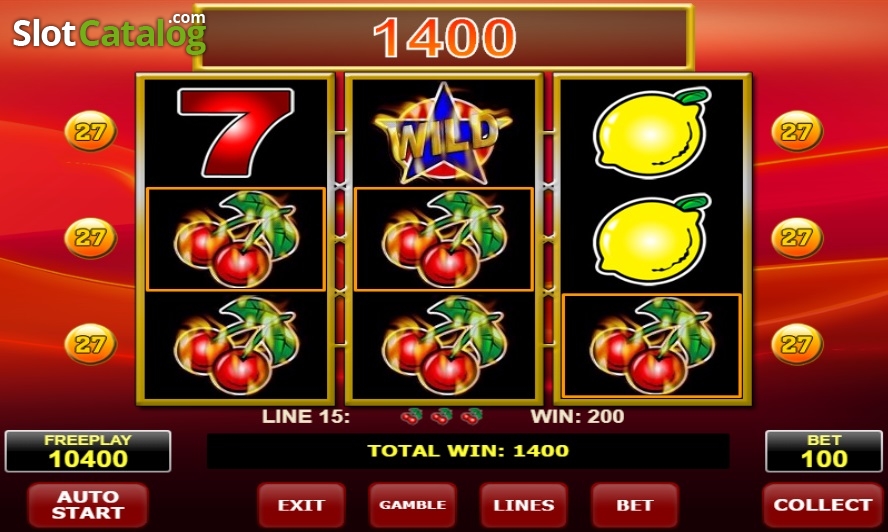Click the top-left orange 27 coin
This screenshot has width=888, height=532.
[91, 131]
